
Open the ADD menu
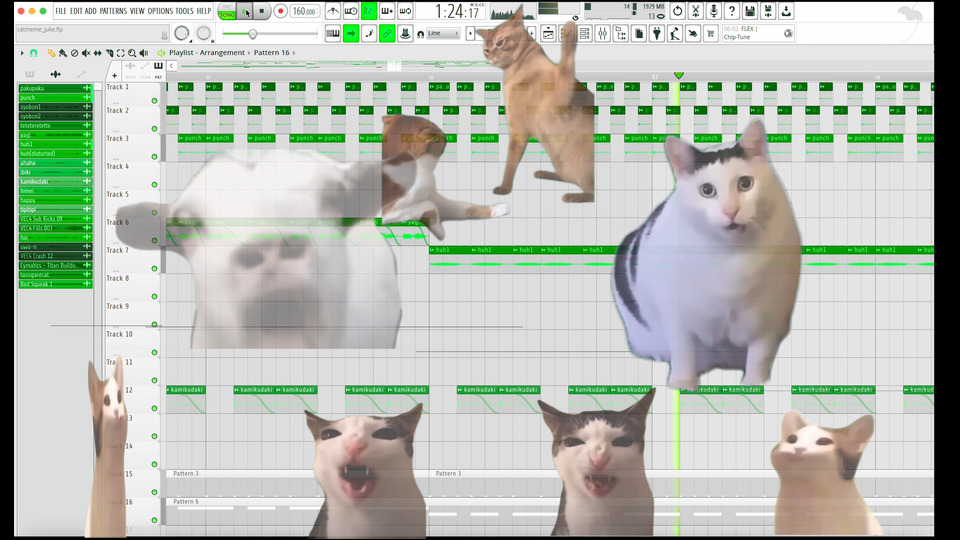(91, 11)
